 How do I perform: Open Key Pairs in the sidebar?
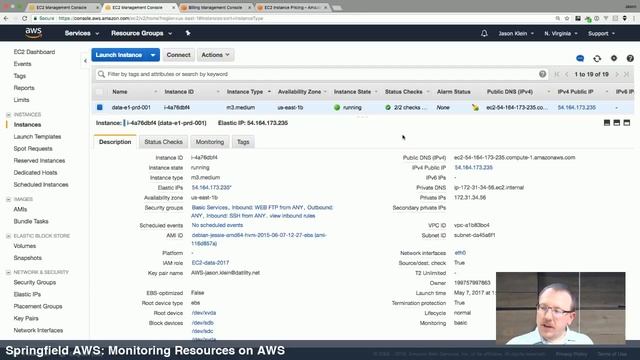click(26, 318)
